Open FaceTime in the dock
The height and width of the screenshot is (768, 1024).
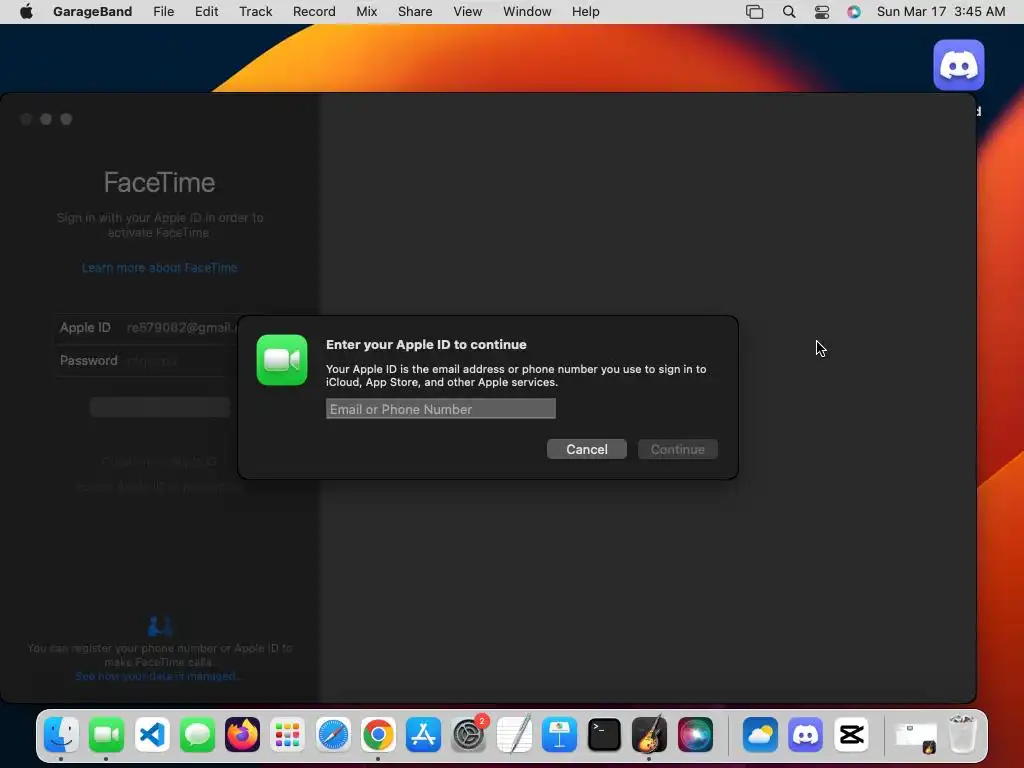coord(106,735)
